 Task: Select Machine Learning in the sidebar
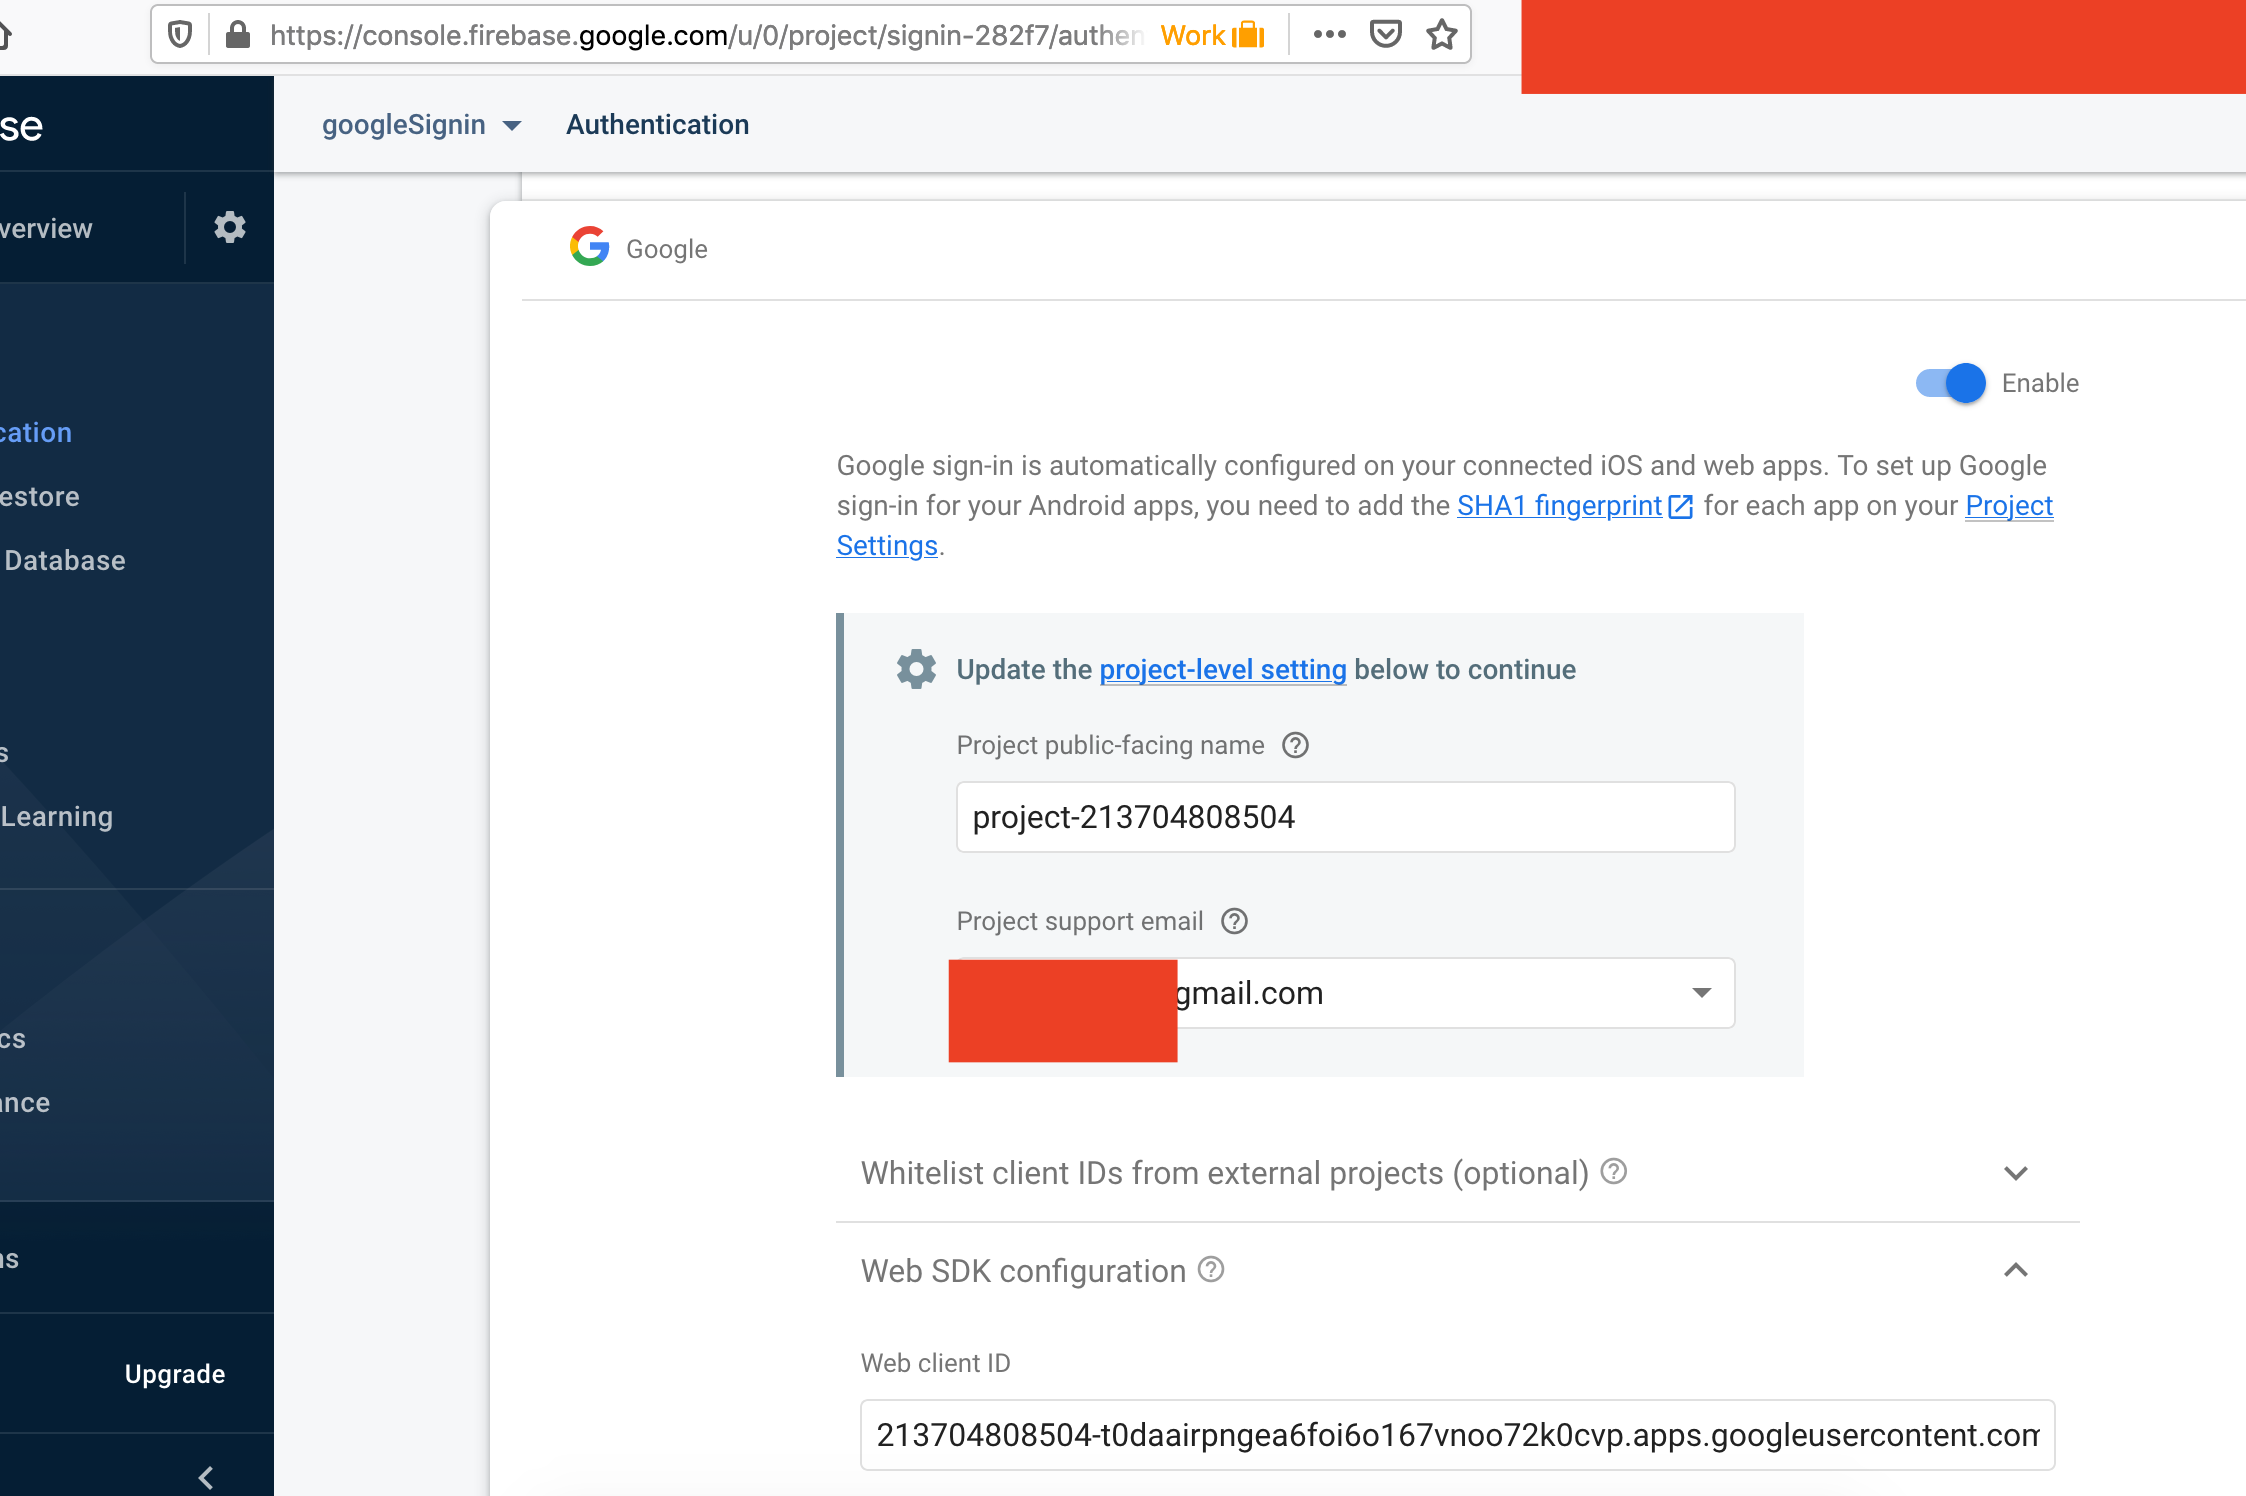57,816
